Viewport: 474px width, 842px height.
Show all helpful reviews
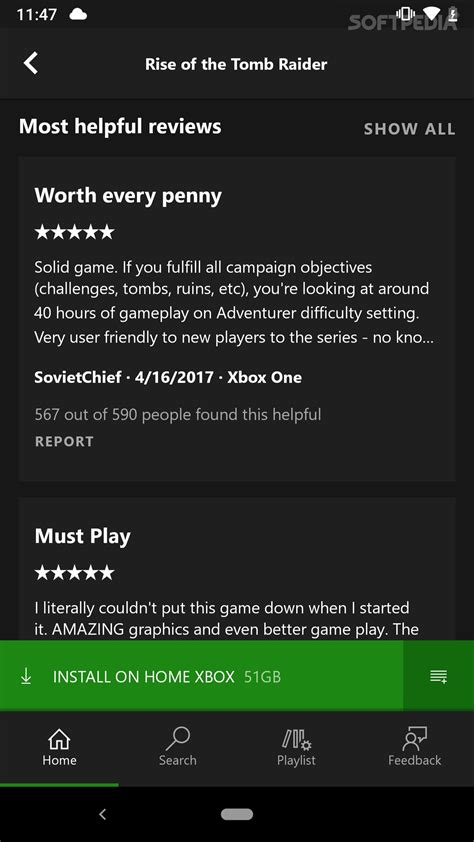pyautogui.click(x=409, y=129)
